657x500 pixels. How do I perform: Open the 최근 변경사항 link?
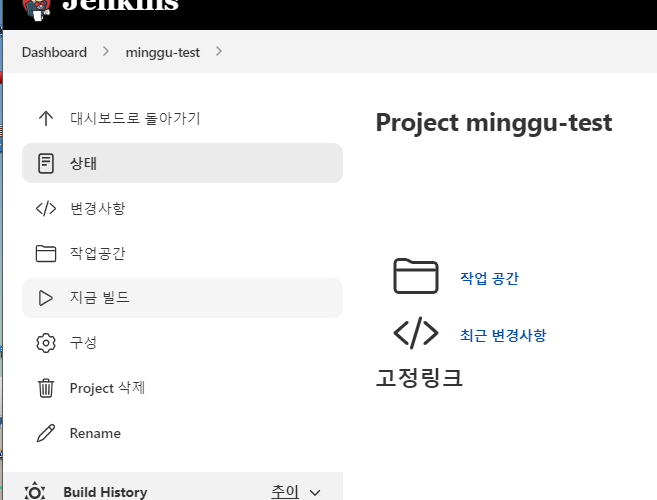point(503,335)
